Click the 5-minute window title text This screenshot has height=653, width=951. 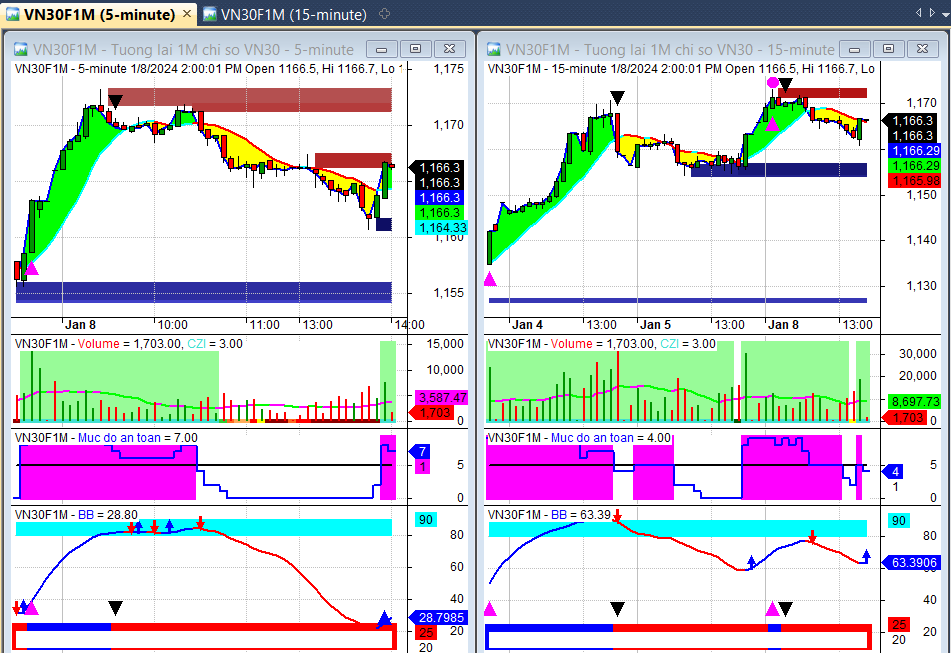pyautogui.click(x=193, y=49)
